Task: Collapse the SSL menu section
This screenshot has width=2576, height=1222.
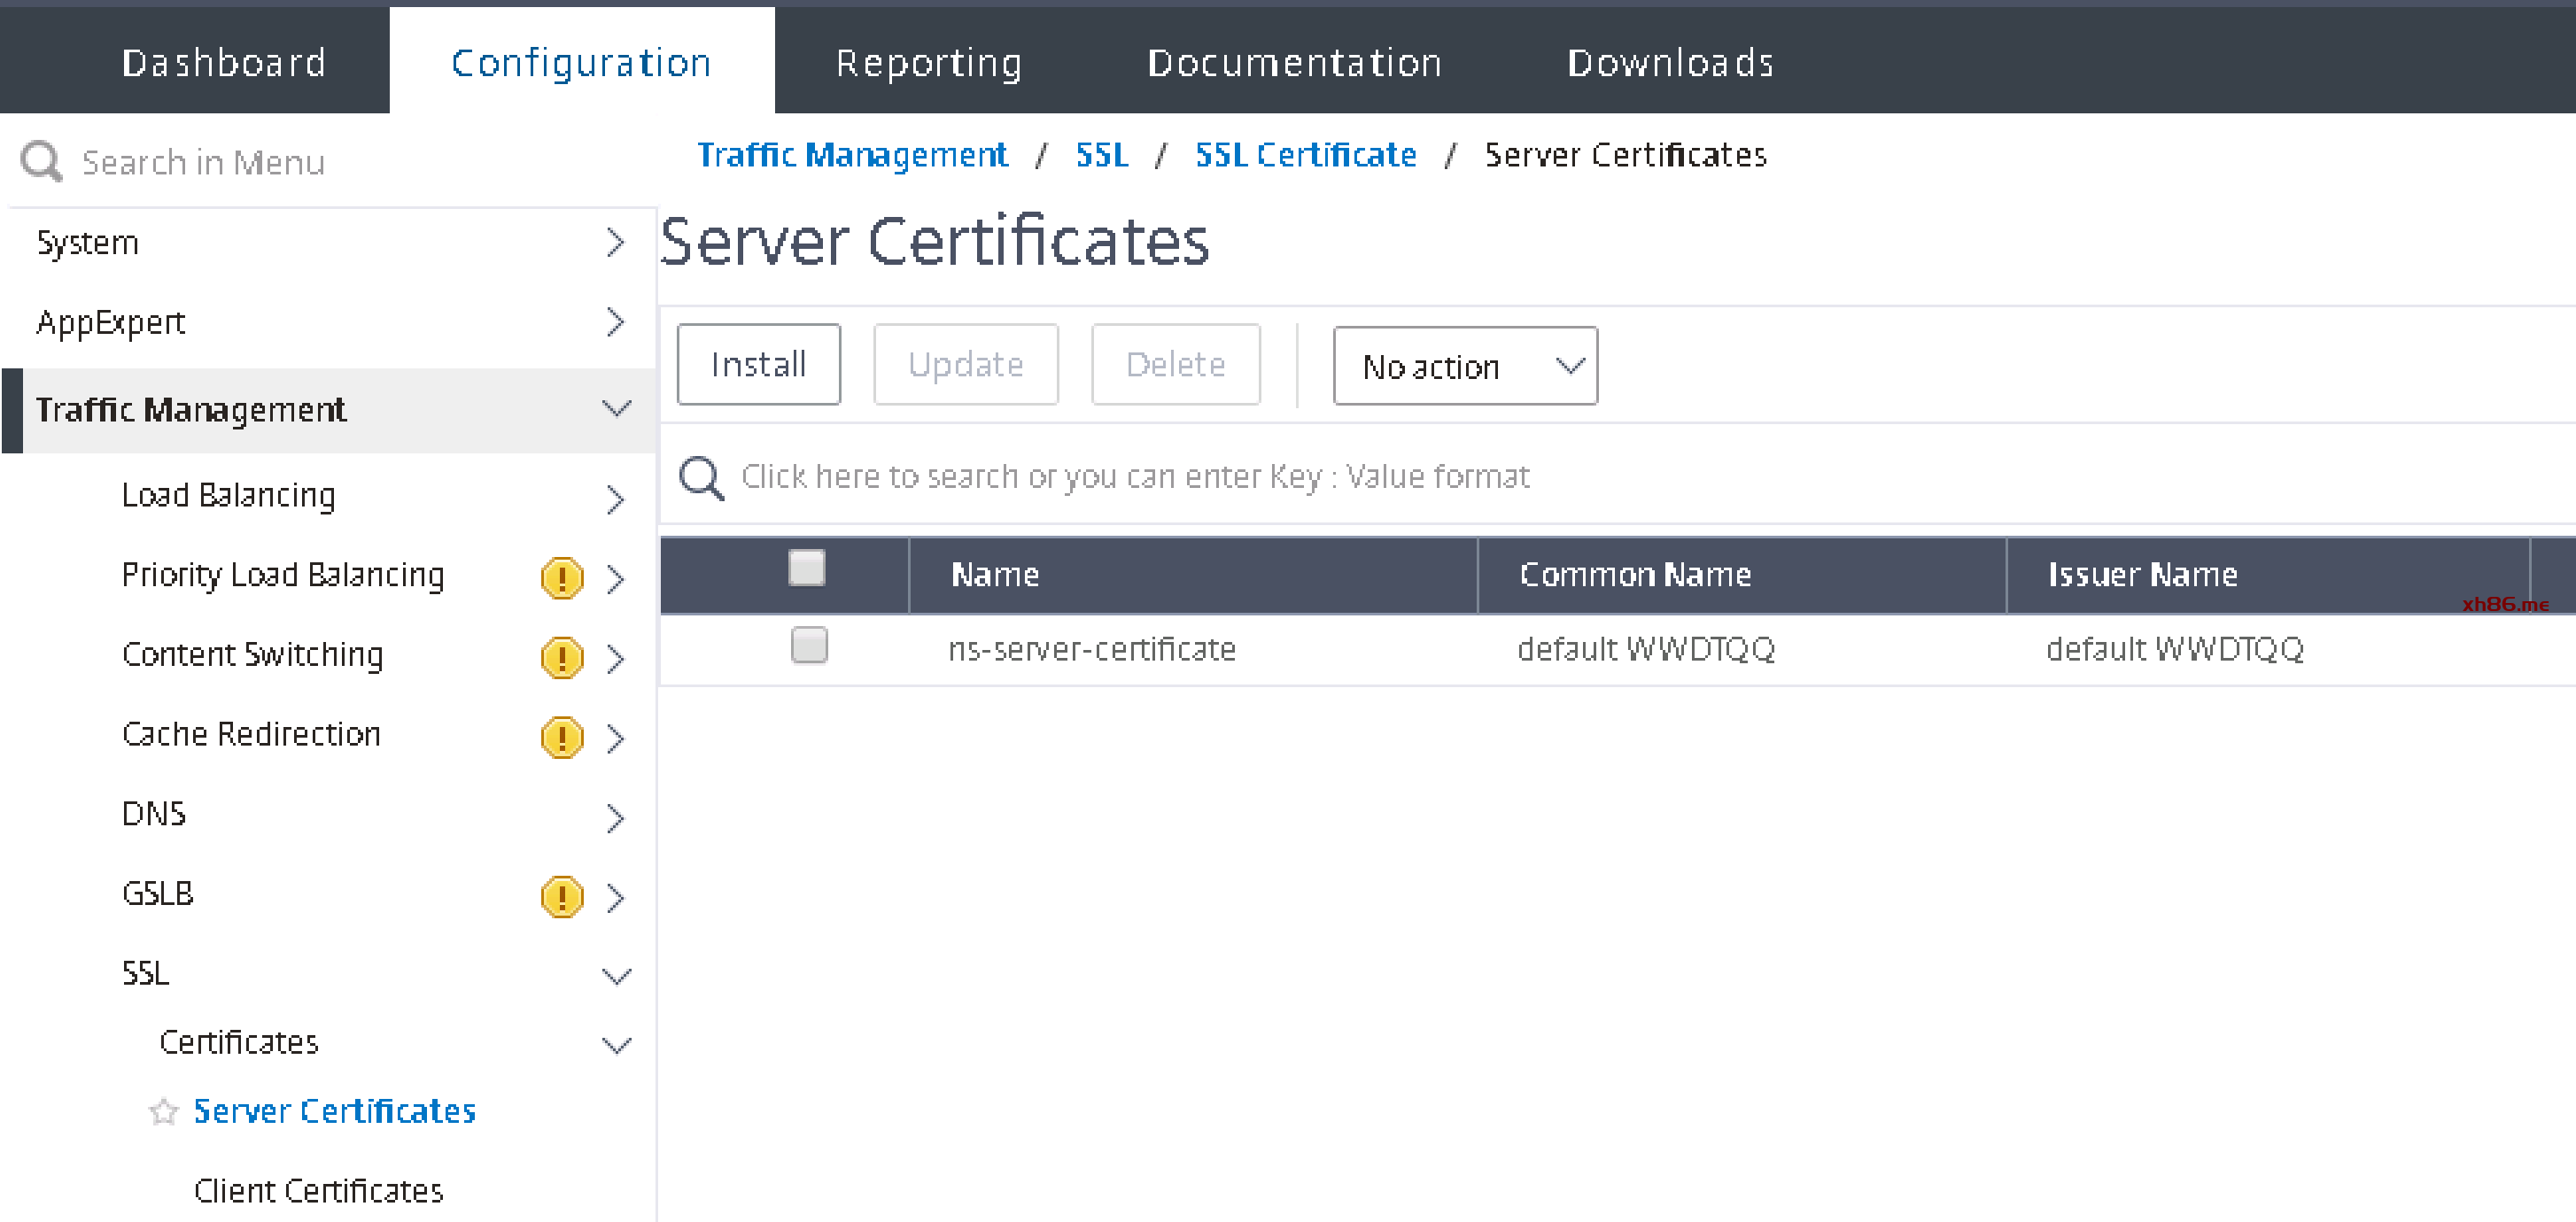Action: tap(616, 975)
